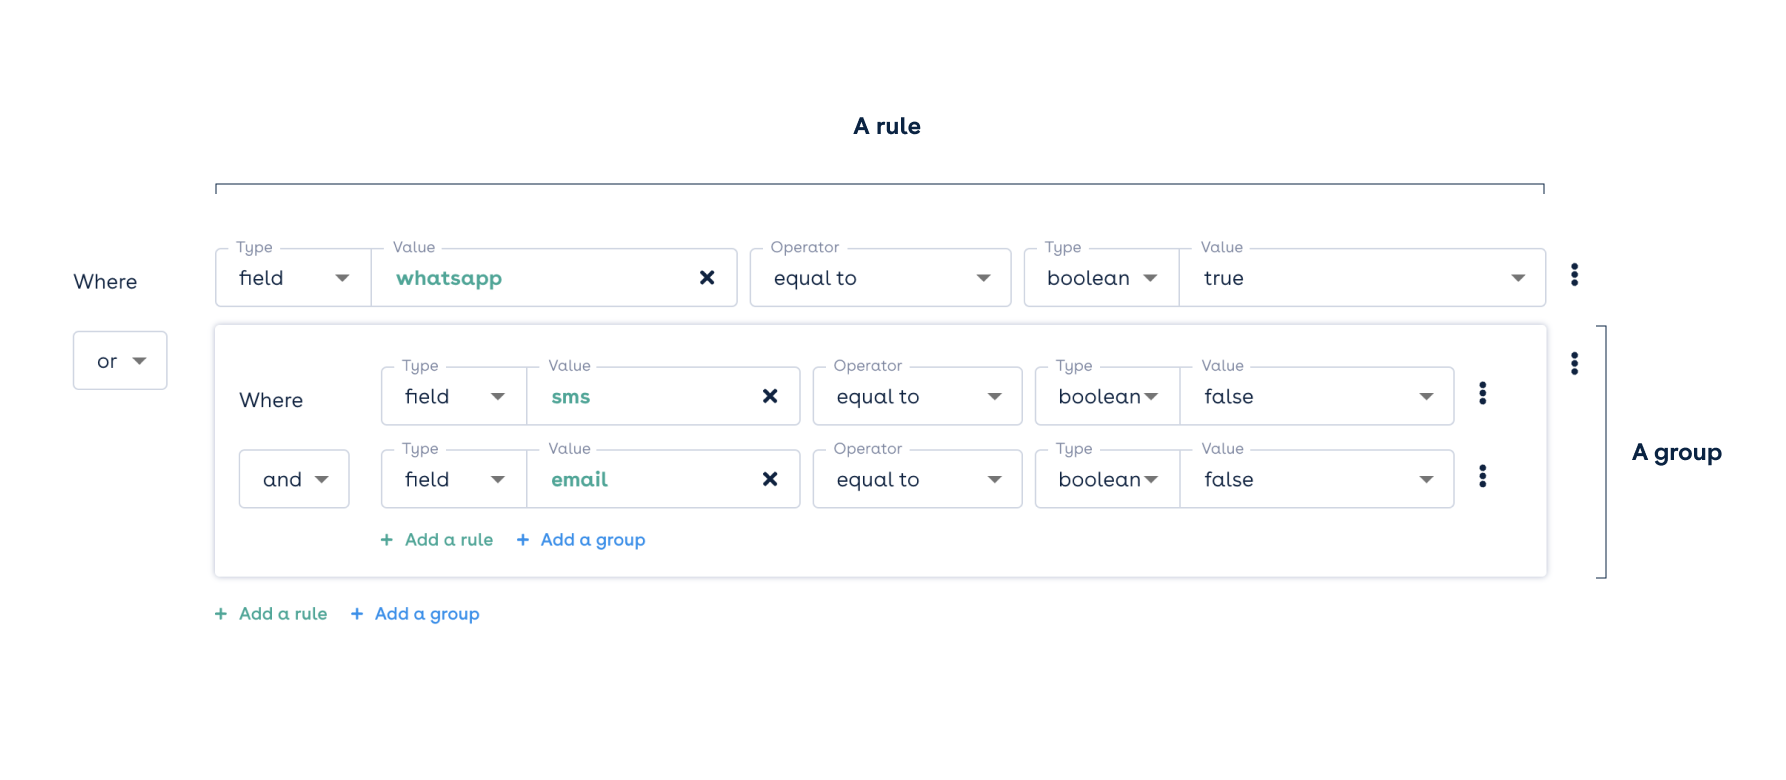1786x780 pixels.
Task: Open the kebab menu for the whole group
Action: (1574, 362)
